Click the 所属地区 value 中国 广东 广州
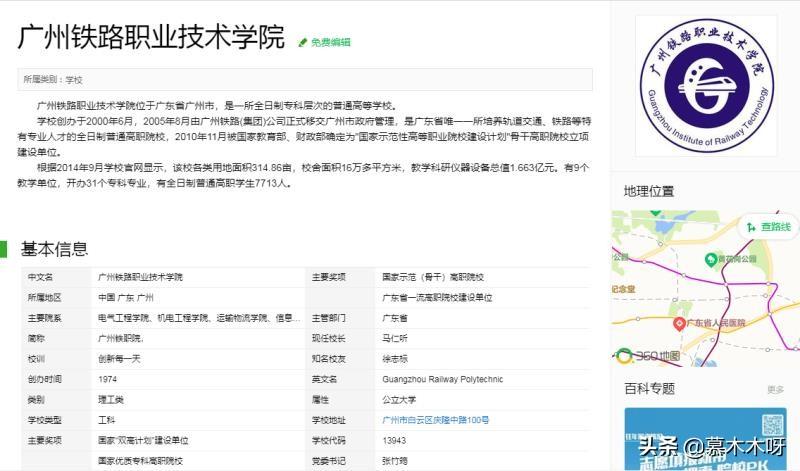Screen dimensions: 800x471 tap(126, 298)
